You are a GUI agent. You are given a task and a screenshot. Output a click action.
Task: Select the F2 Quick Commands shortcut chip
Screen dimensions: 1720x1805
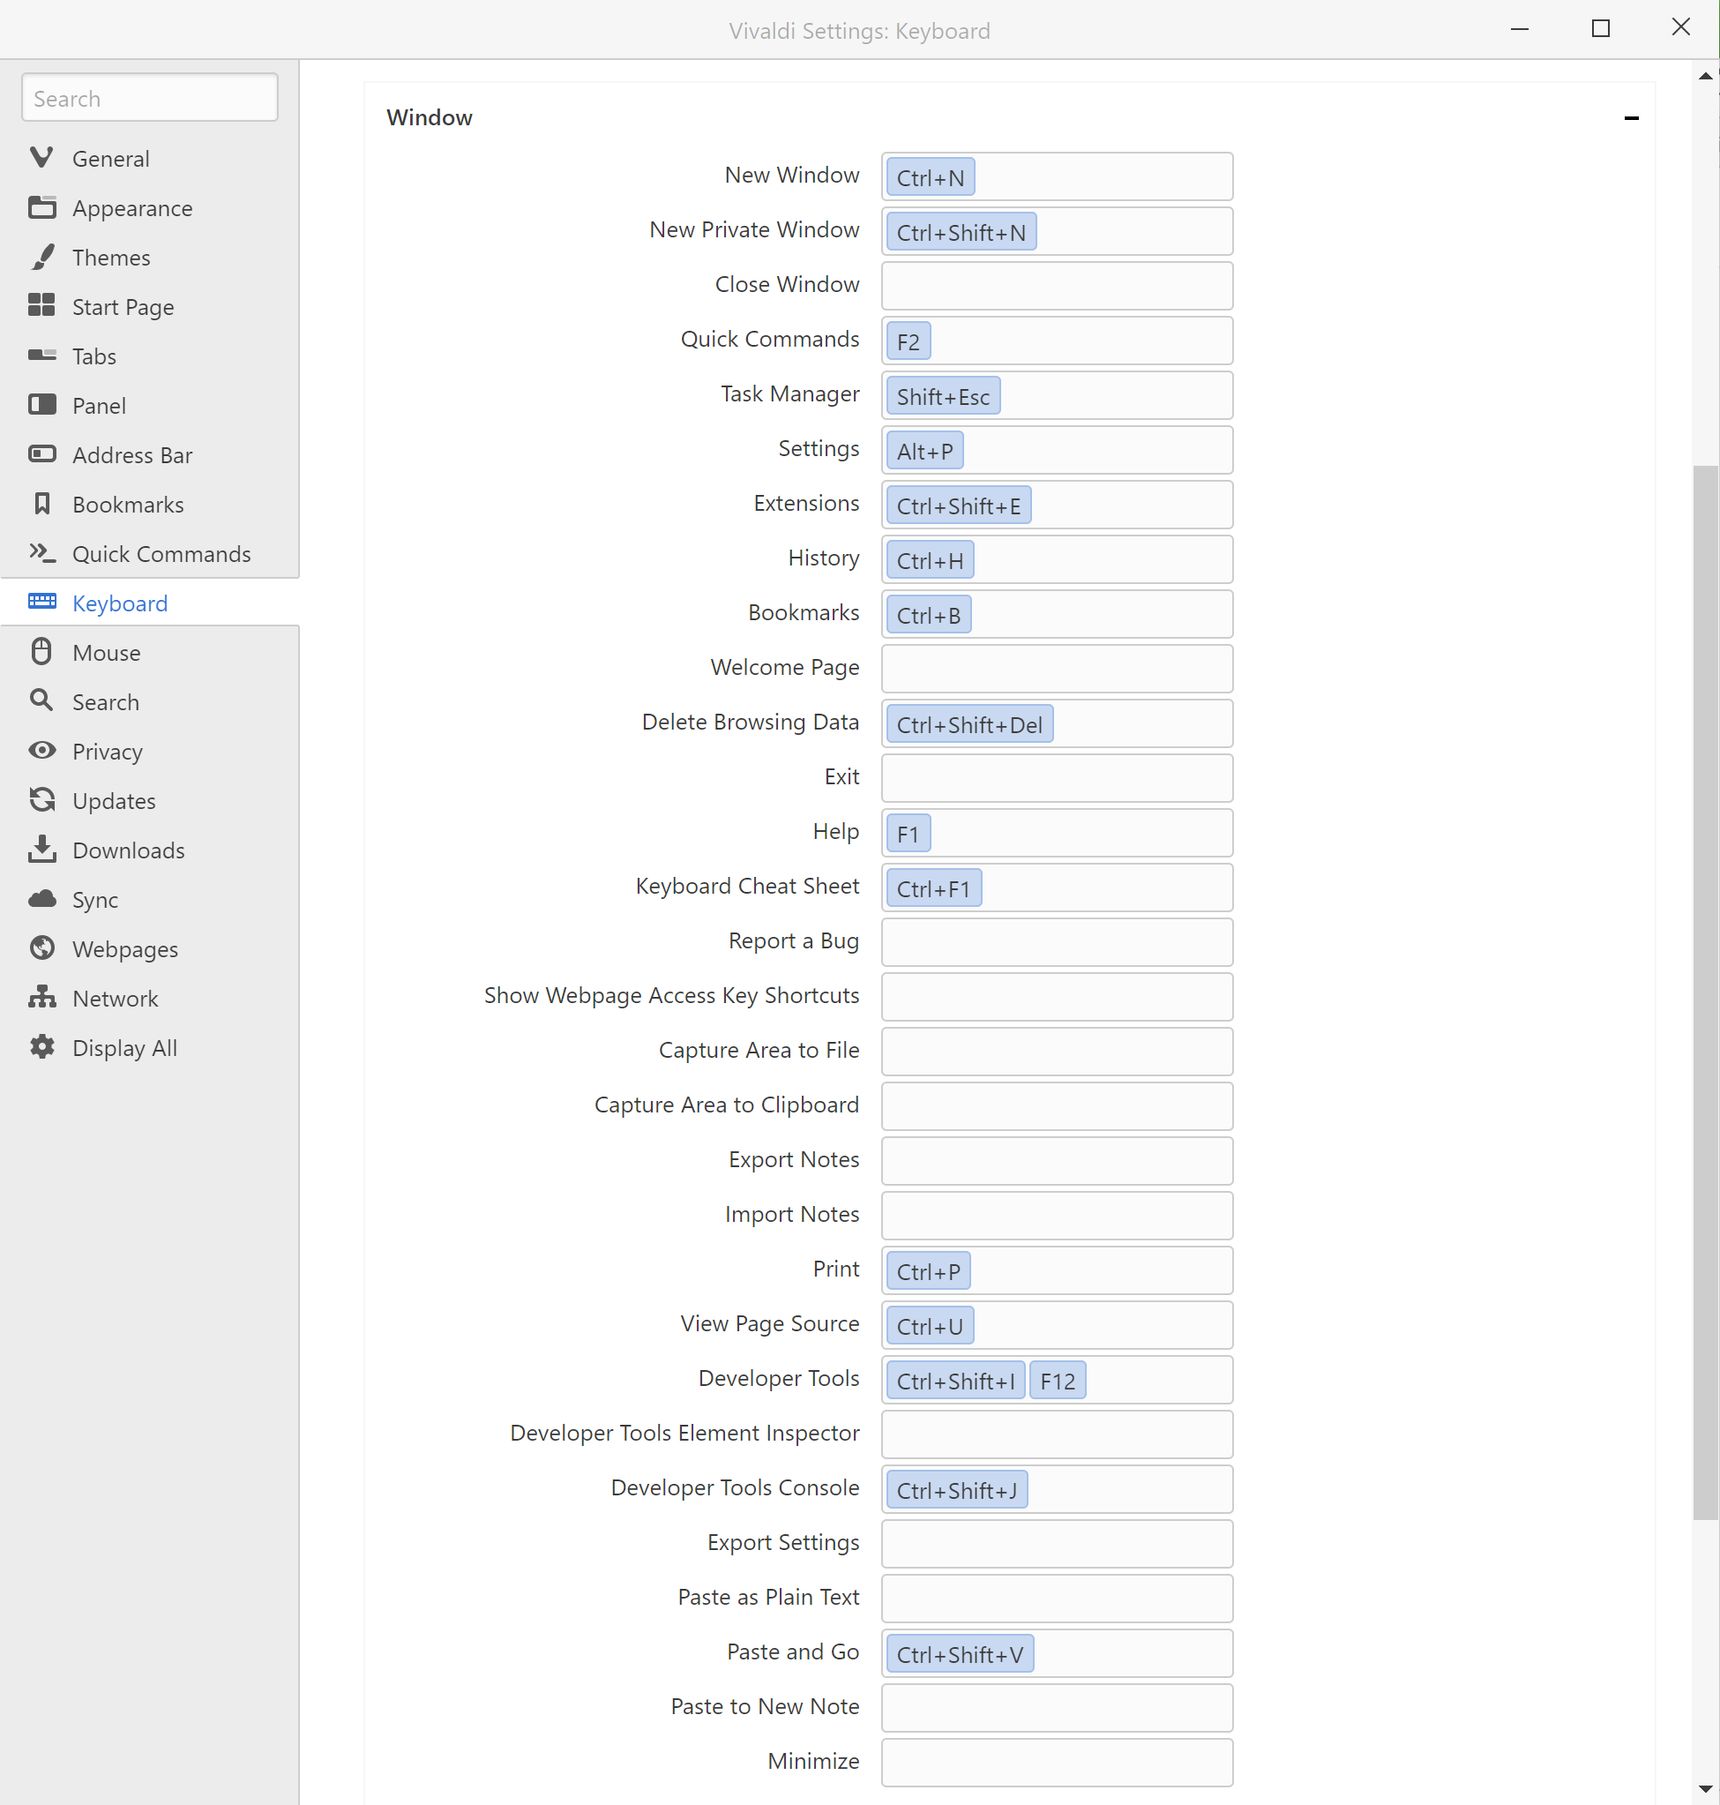click(x=908, y=342)
